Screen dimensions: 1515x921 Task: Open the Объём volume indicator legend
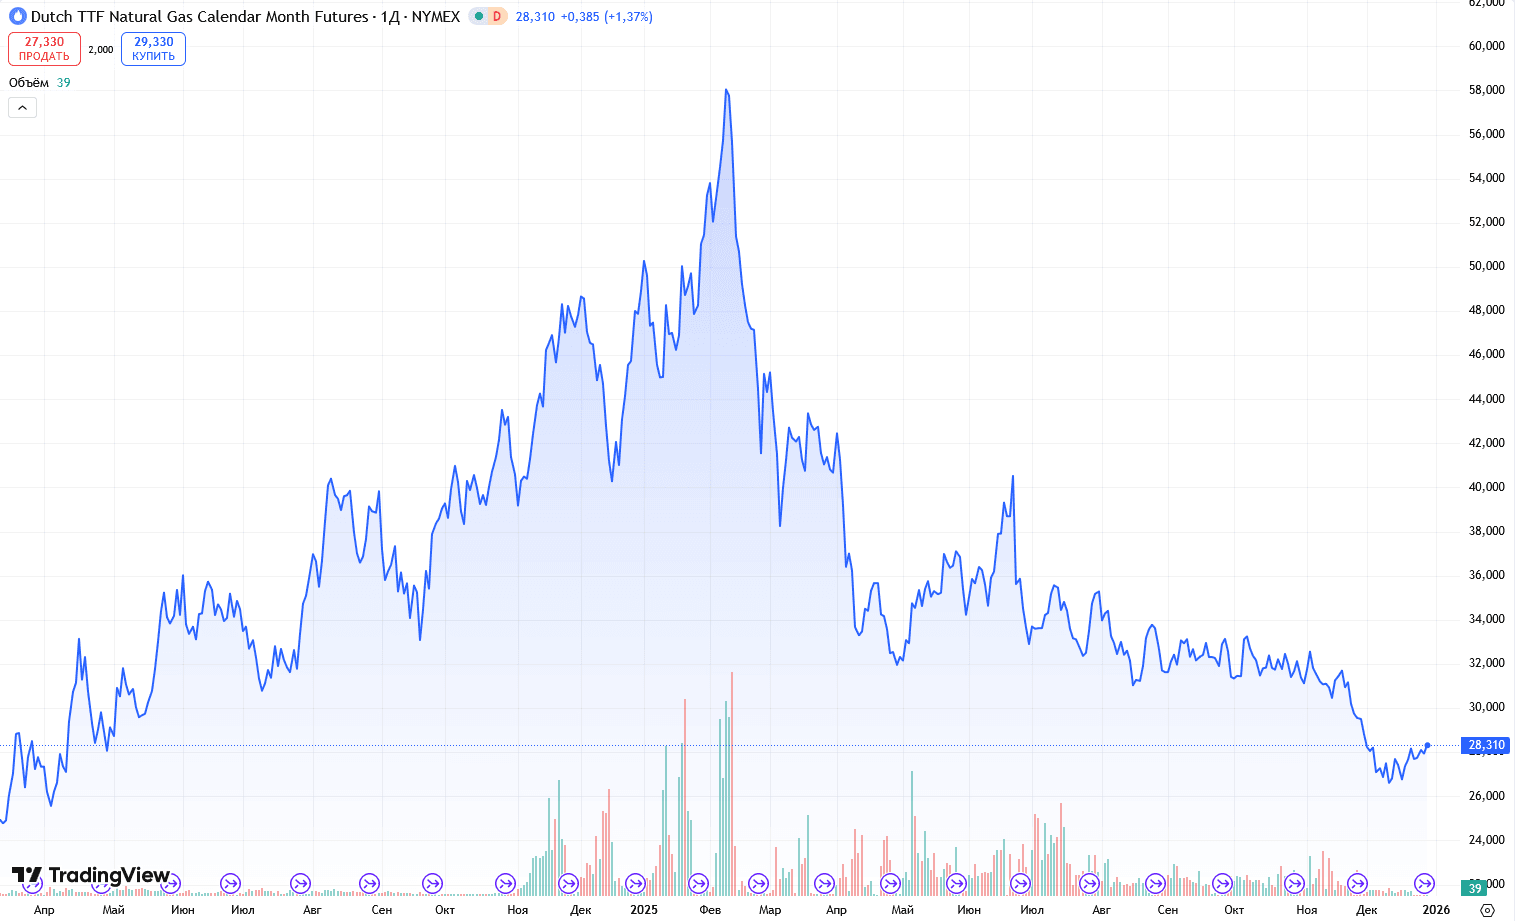29,83
